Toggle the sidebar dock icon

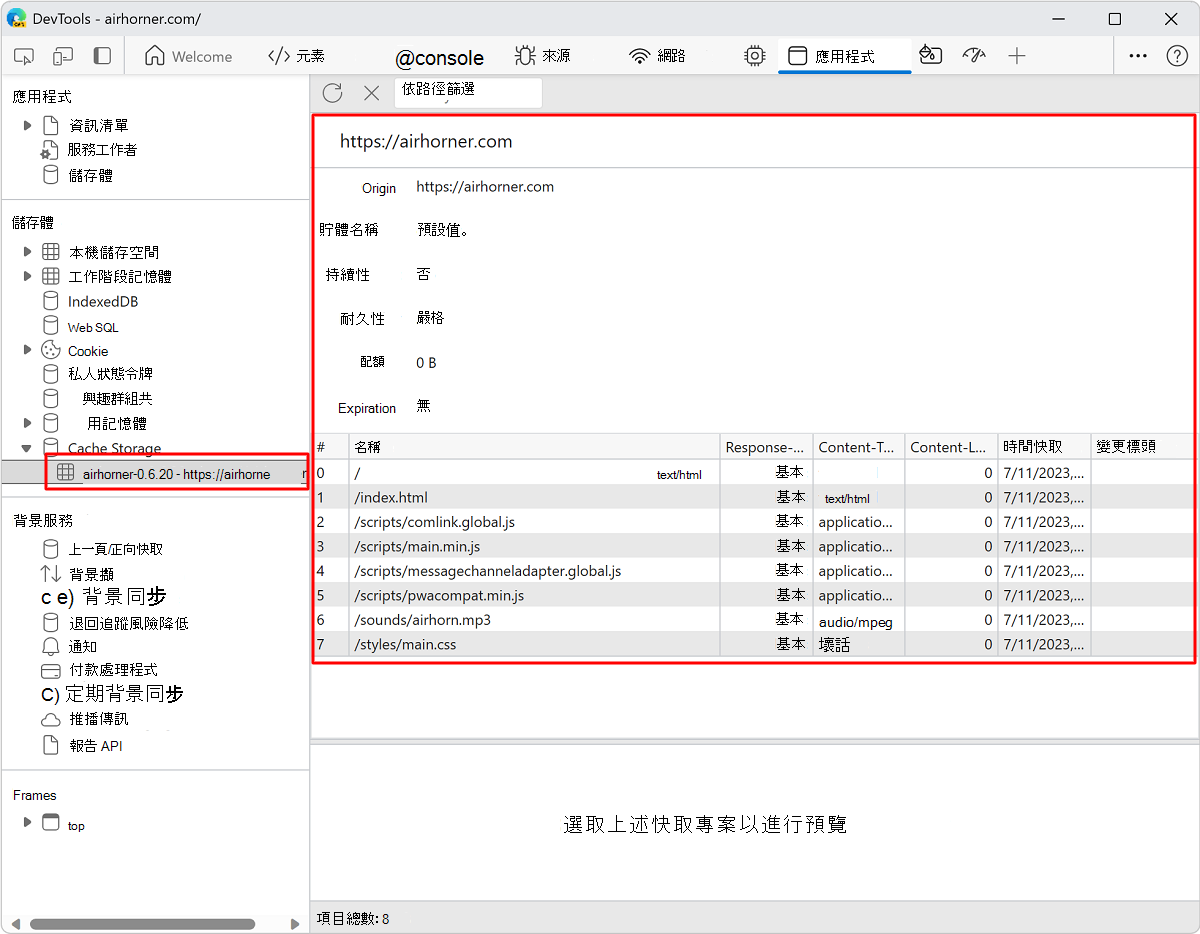(102, 56)
